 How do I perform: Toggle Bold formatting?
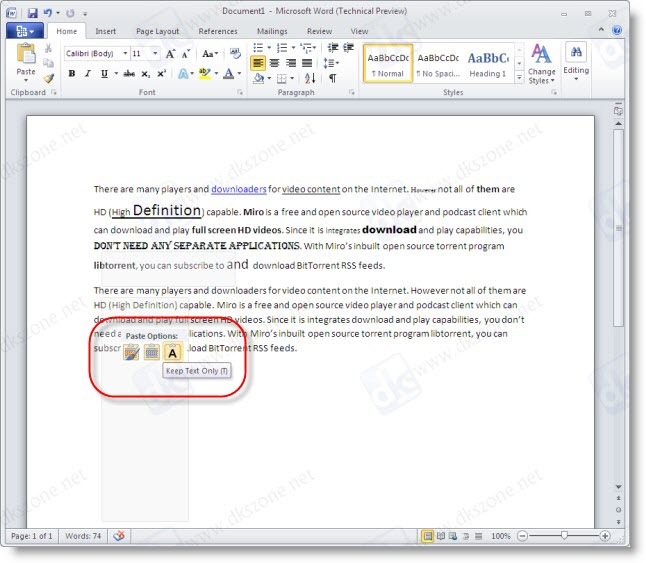(72, 74)
